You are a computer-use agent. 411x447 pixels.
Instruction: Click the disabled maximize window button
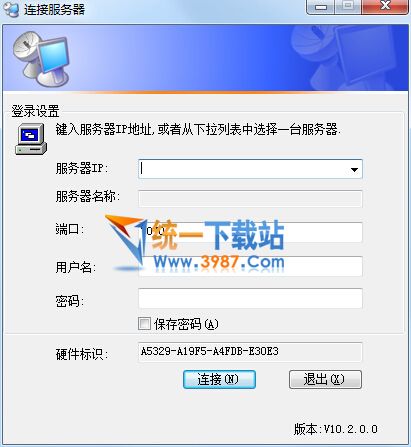click(x=348, y=7)
